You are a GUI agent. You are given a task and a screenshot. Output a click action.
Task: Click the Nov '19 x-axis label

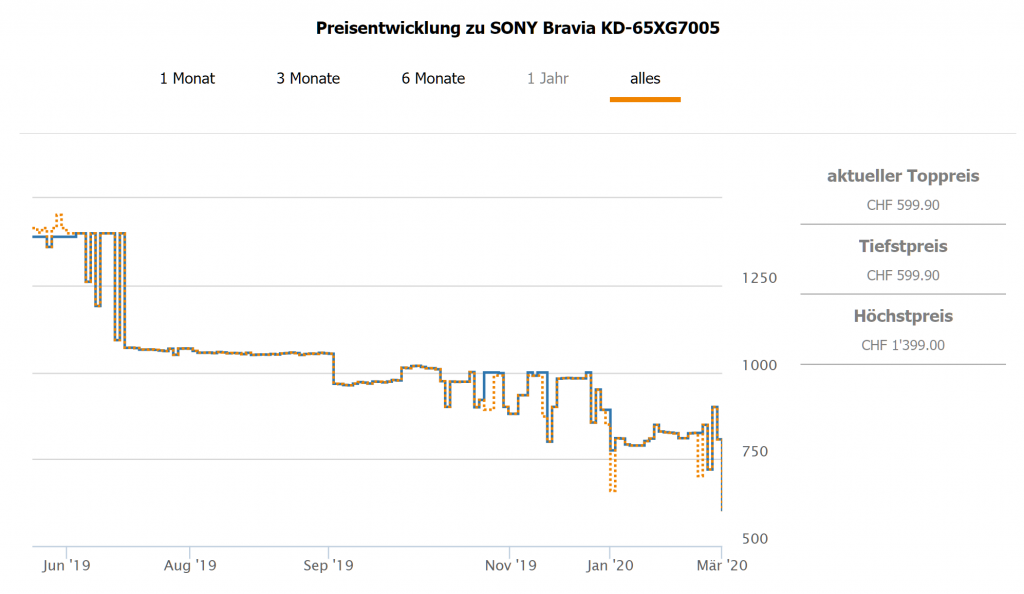point(511,566)
